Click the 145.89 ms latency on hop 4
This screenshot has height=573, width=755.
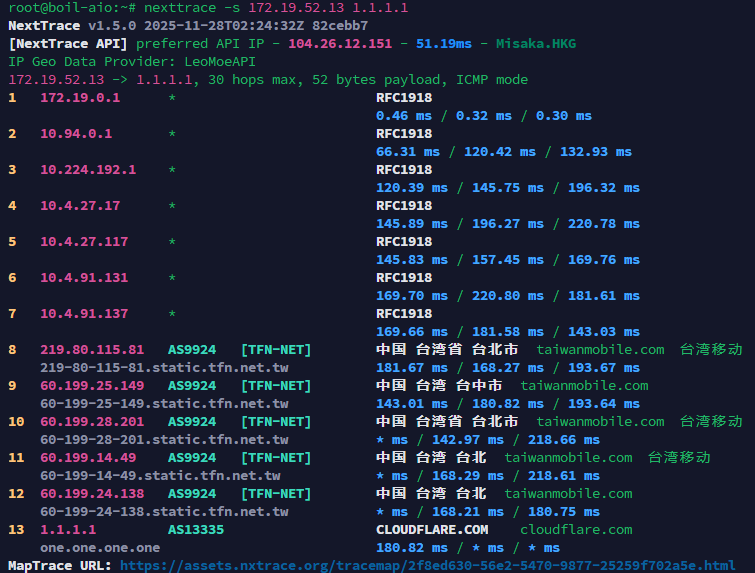412,224
